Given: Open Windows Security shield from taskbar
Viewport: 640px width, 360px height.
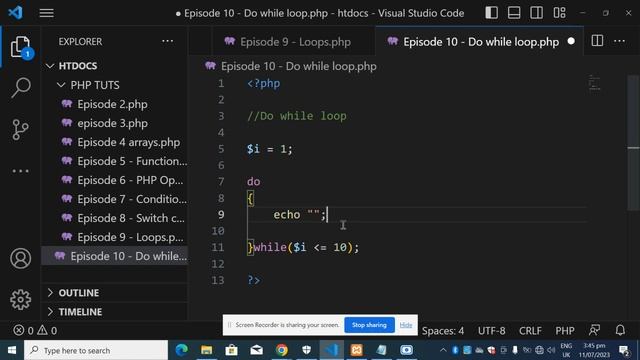Looking at the screenshot, I should (307, 350).
